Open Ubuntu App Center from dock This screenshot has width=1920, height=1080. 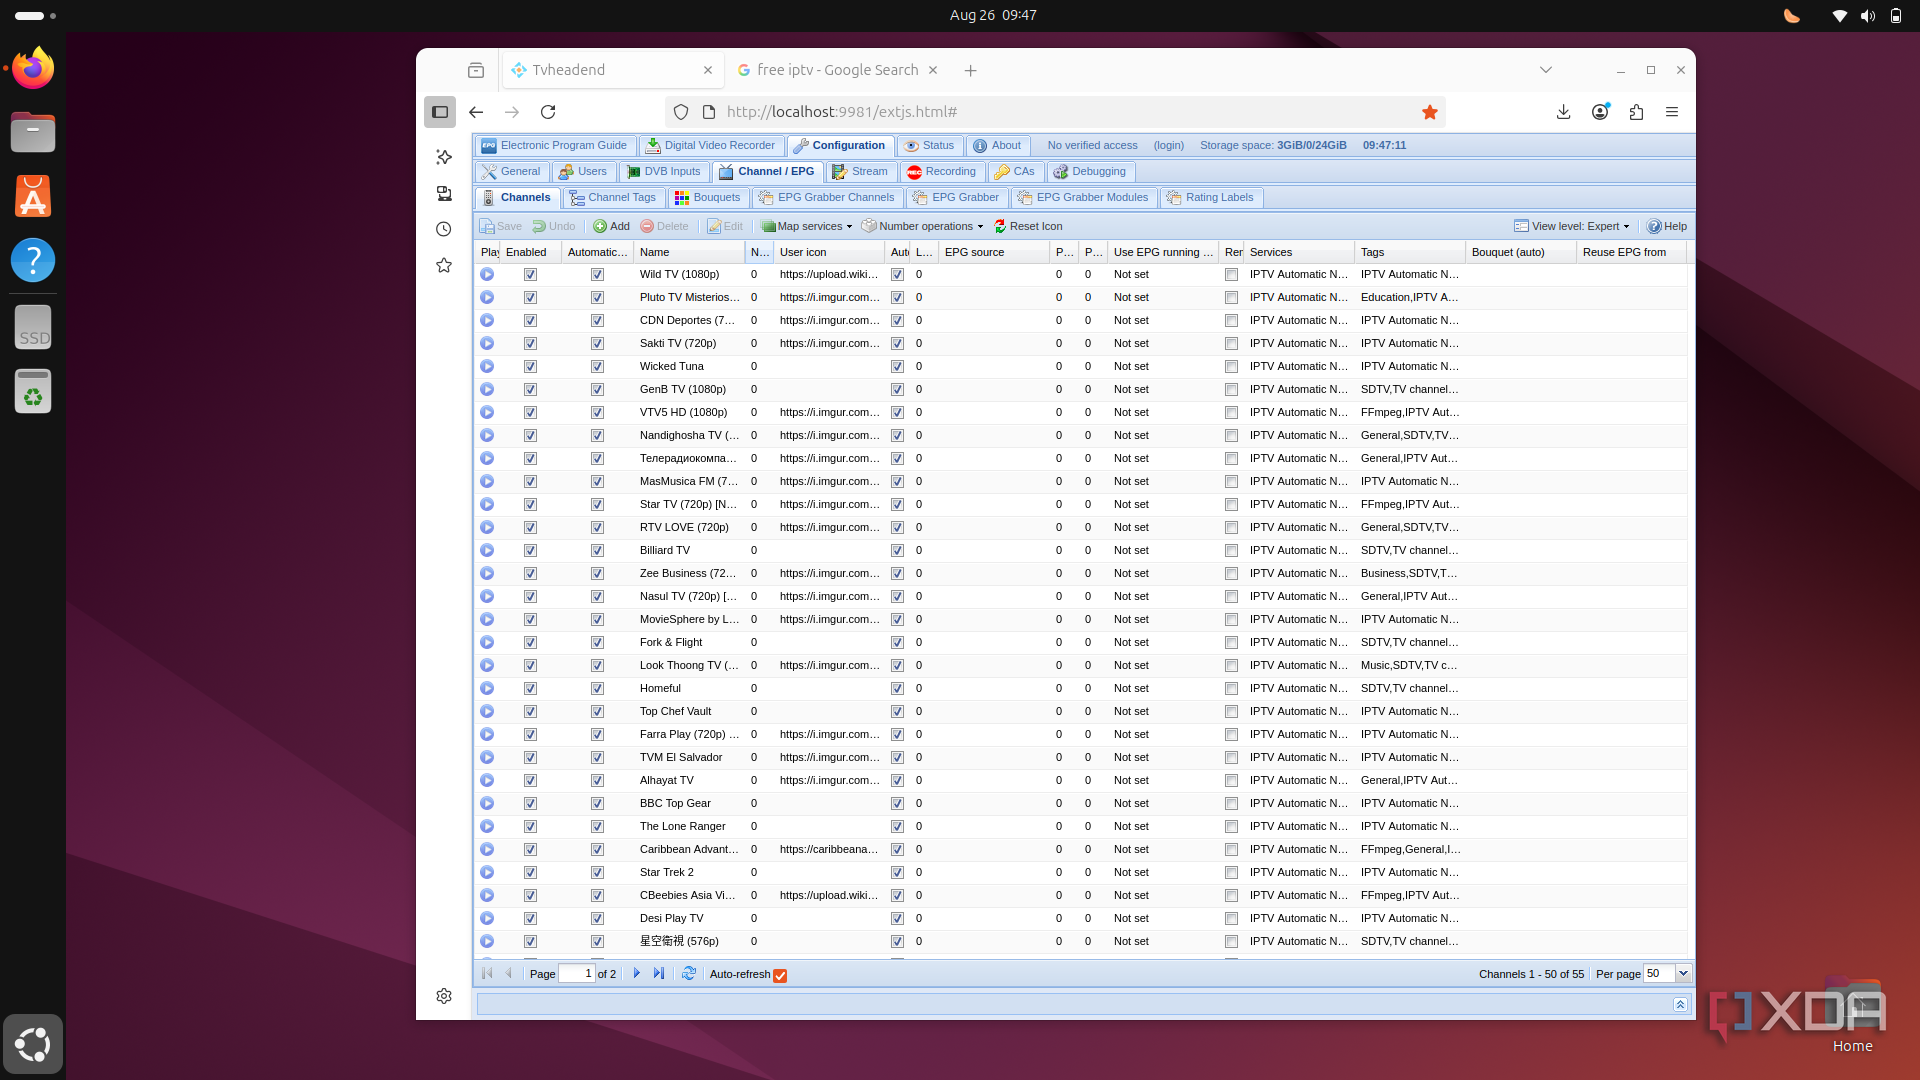pos(33,196)
